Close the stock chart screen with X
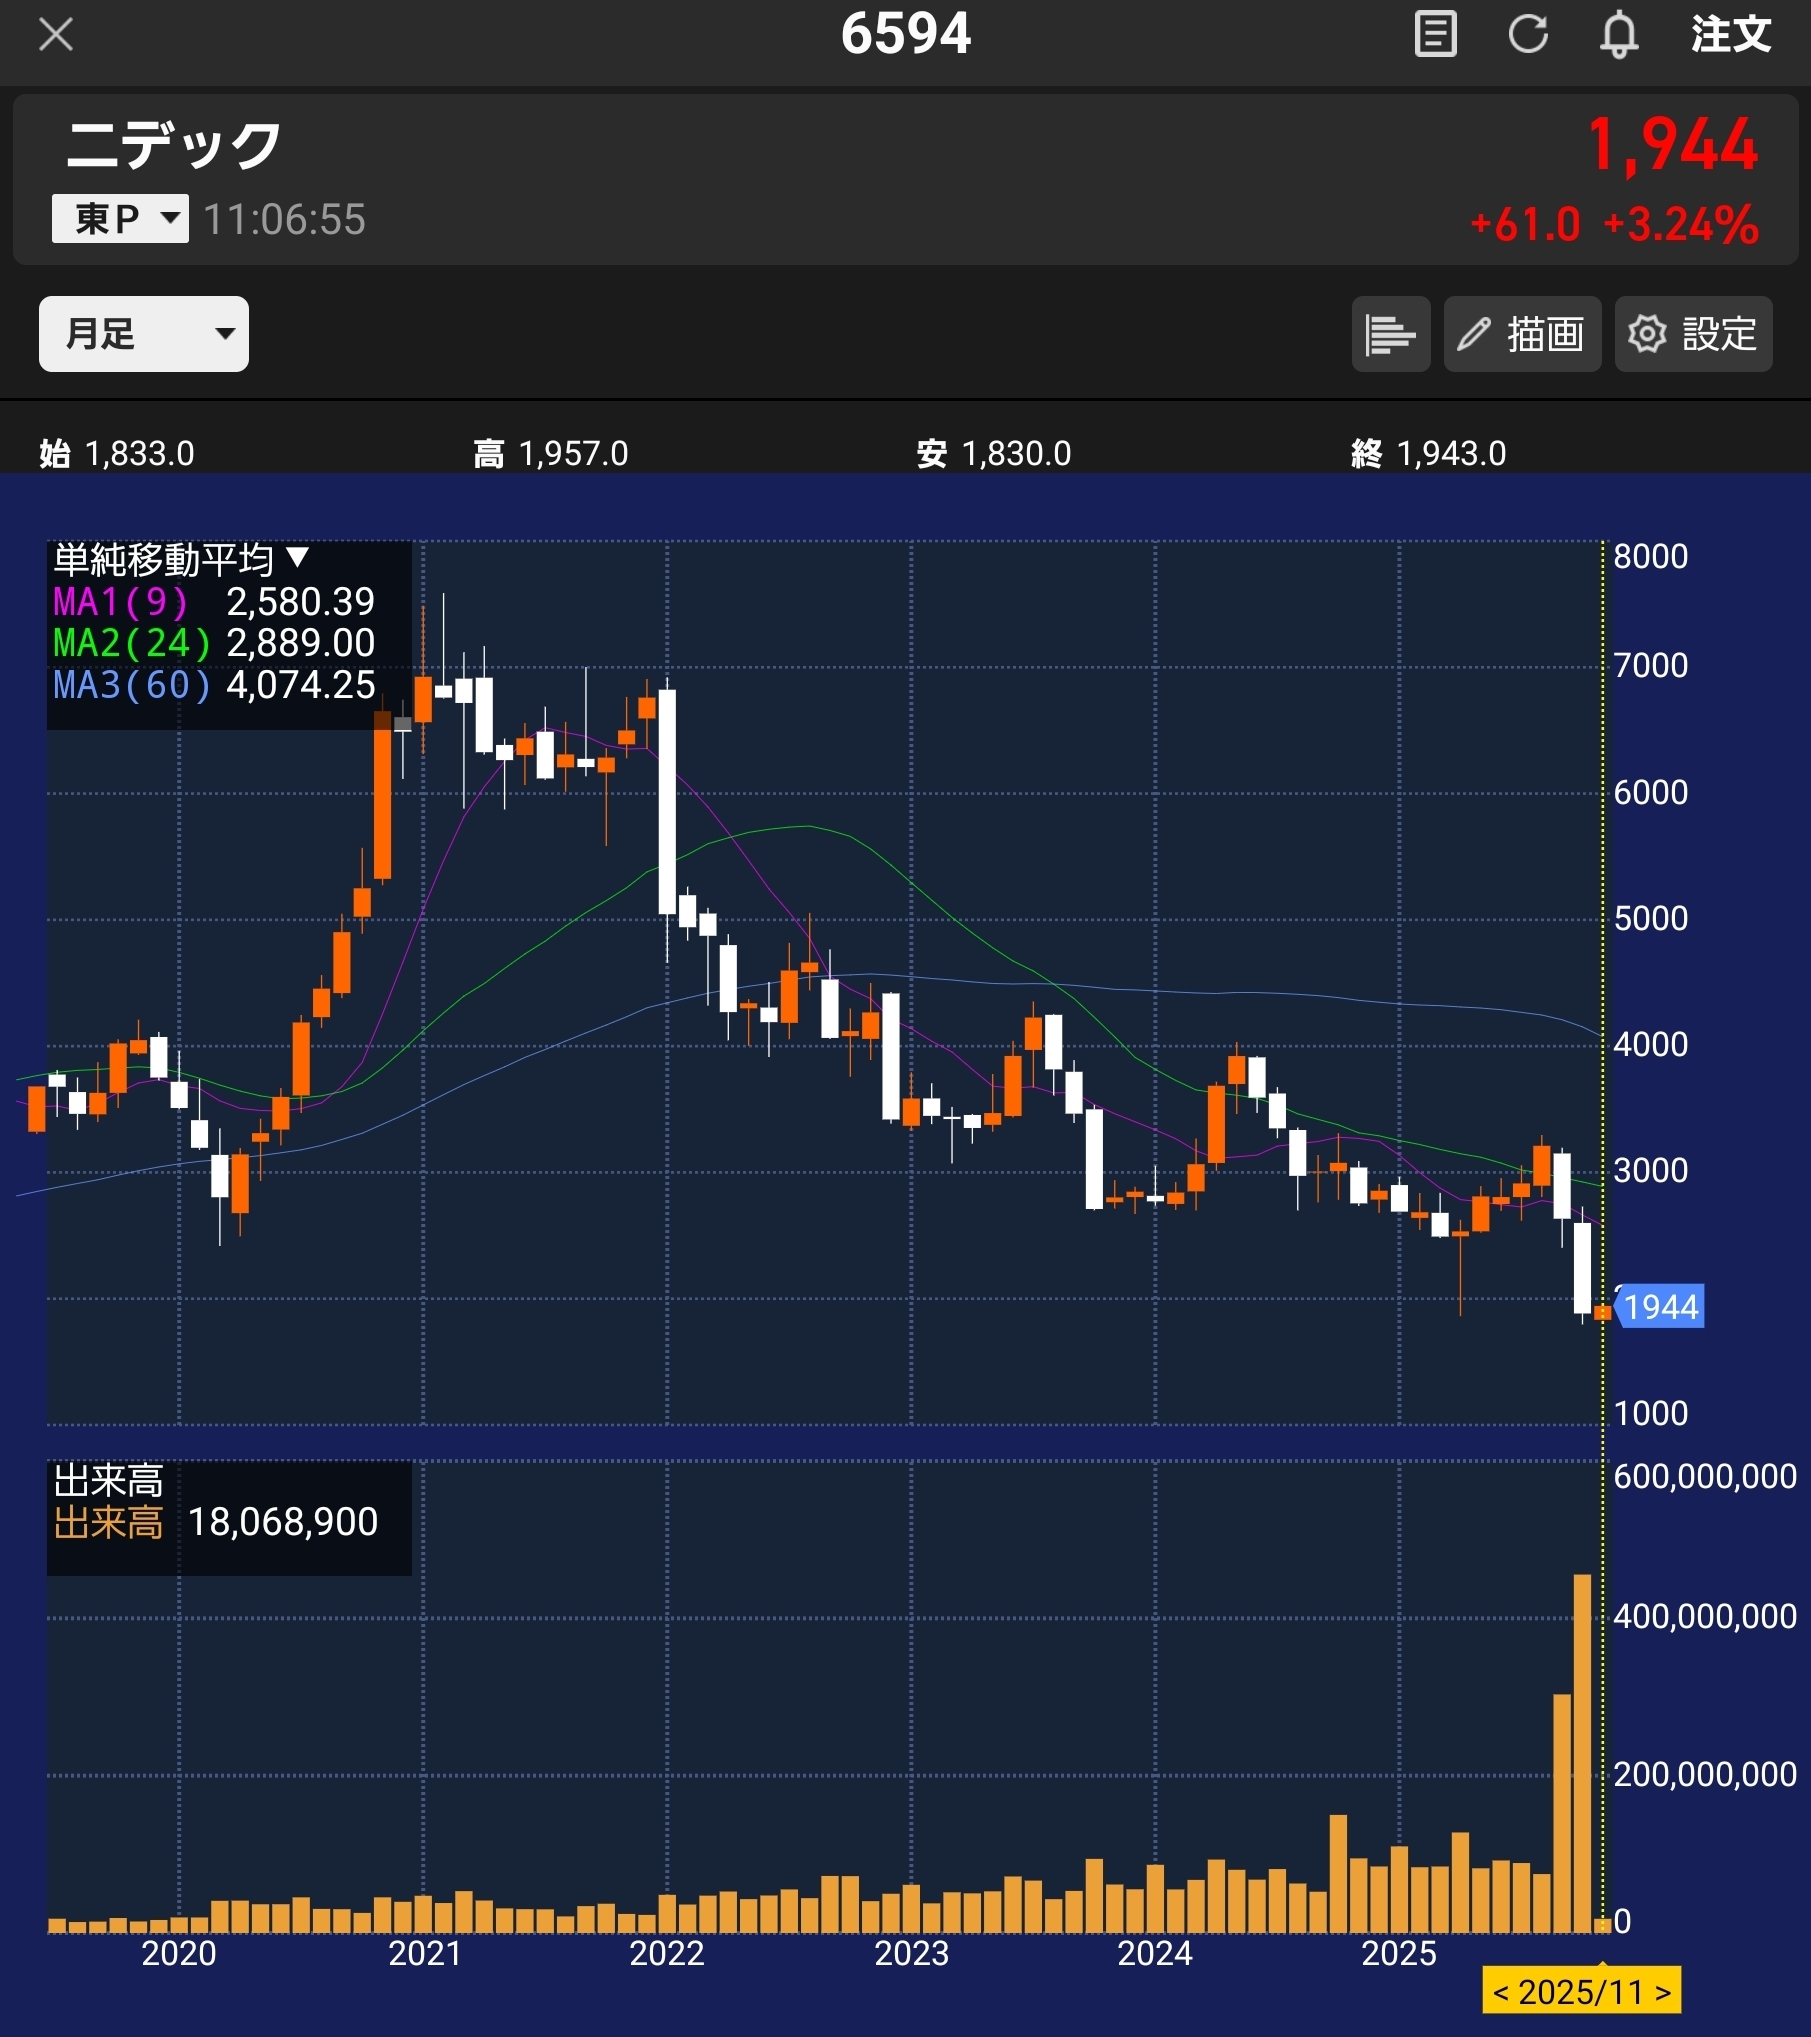 (x=55, y=35)
